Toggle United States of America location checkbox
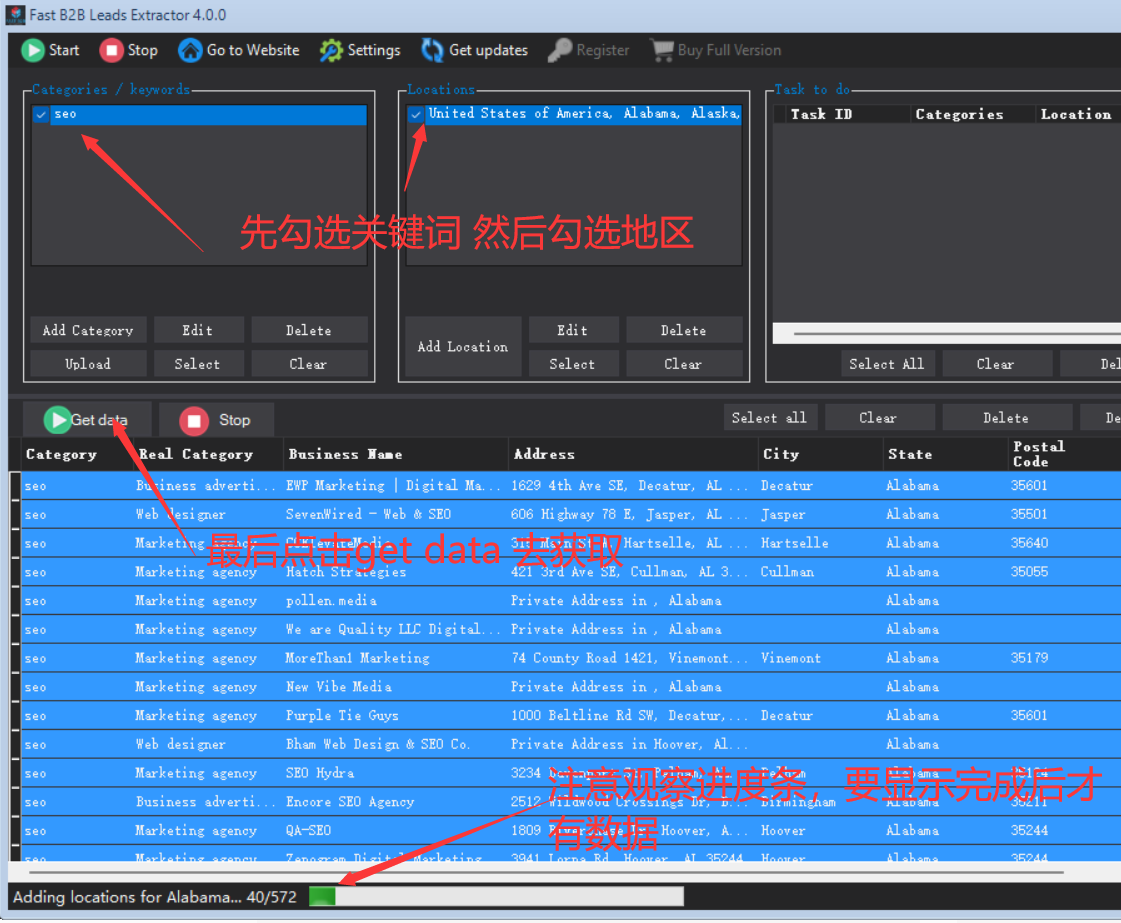Screen dimensions: 1121x923 (416, 115)
